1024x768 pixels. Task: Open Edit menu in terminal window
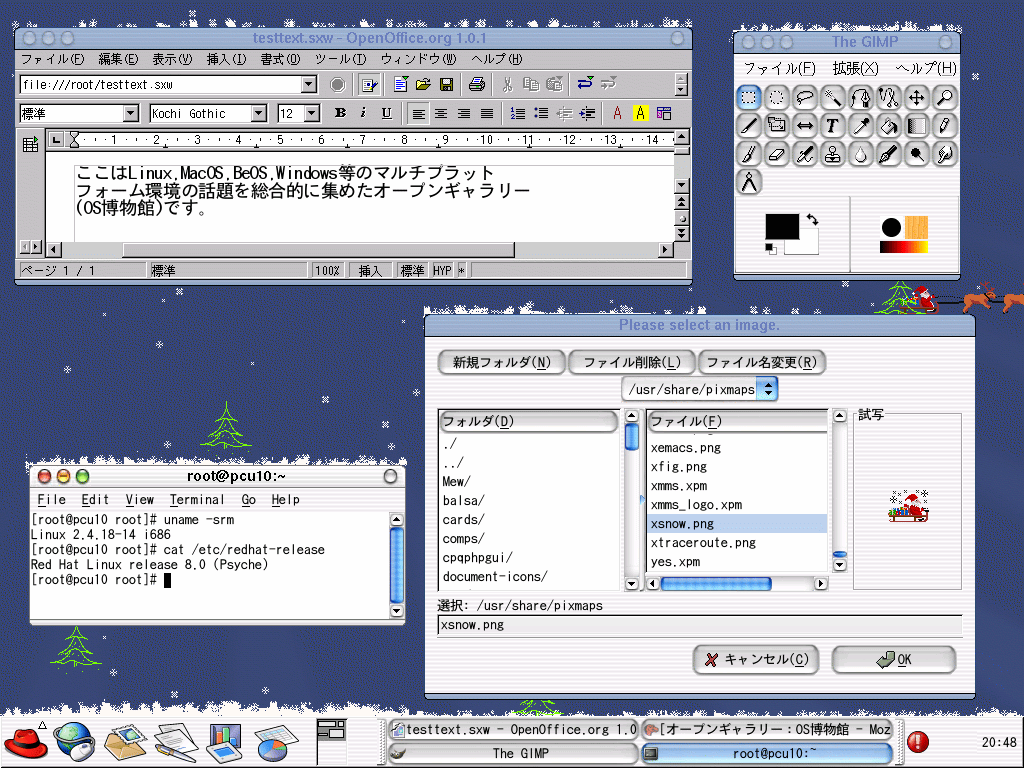coord(95,500)
